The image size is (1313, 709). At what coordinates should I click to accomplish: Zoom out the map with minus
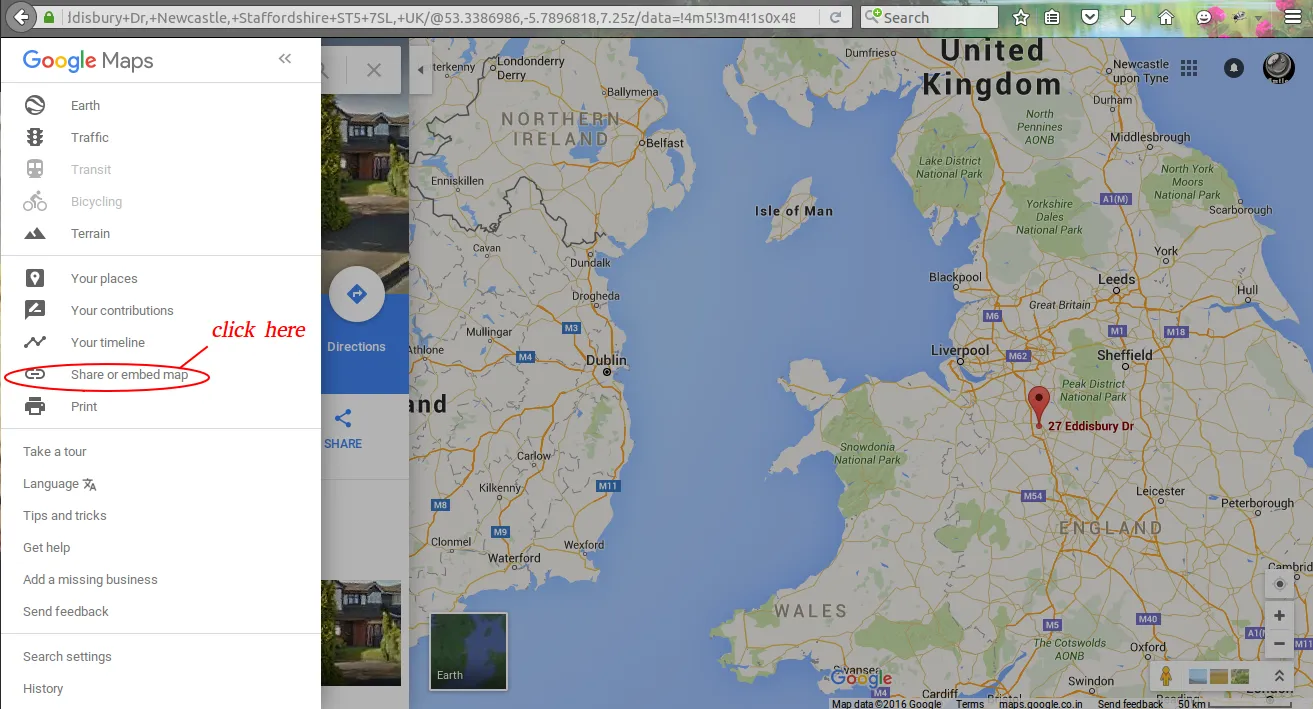(x=1279, y=643)
